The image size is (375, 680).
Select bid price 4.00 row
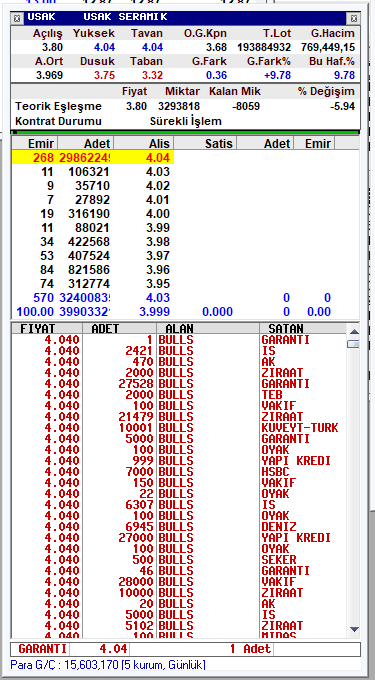click(x=93, y=214)
